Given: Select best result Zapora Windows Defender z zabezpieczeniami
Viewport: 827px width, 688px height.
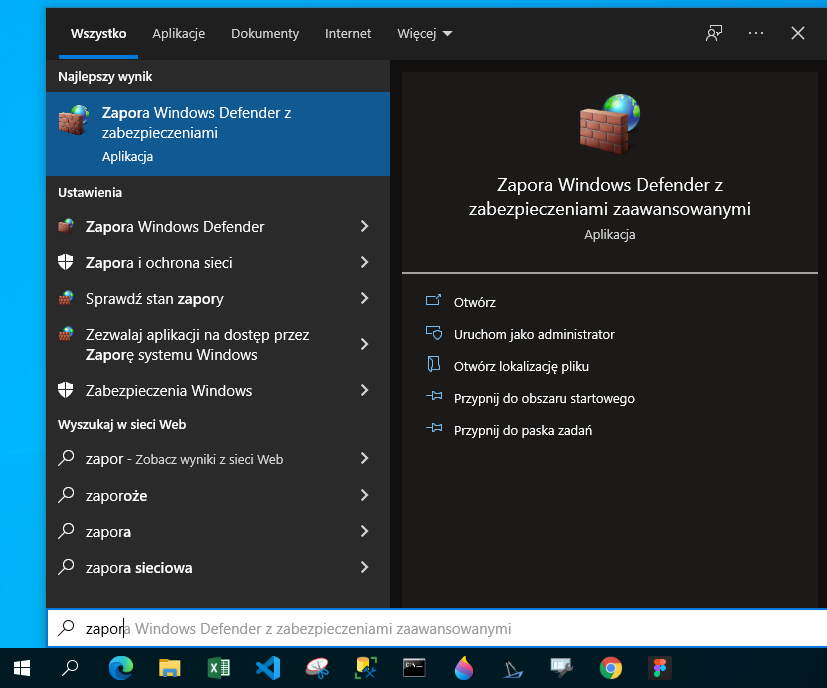Looking at the screenshot, I should pyautogui.click(x=218, y=134).
